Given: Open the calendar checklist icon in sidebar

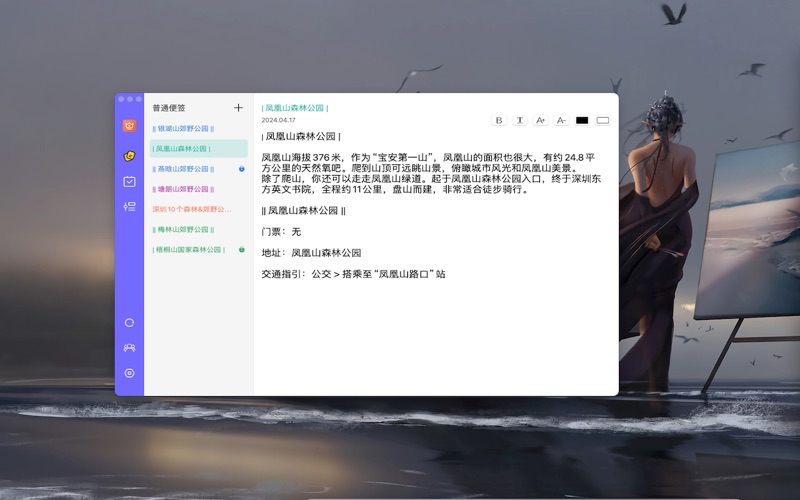Looking at the screenshot, I should point(129,182).
